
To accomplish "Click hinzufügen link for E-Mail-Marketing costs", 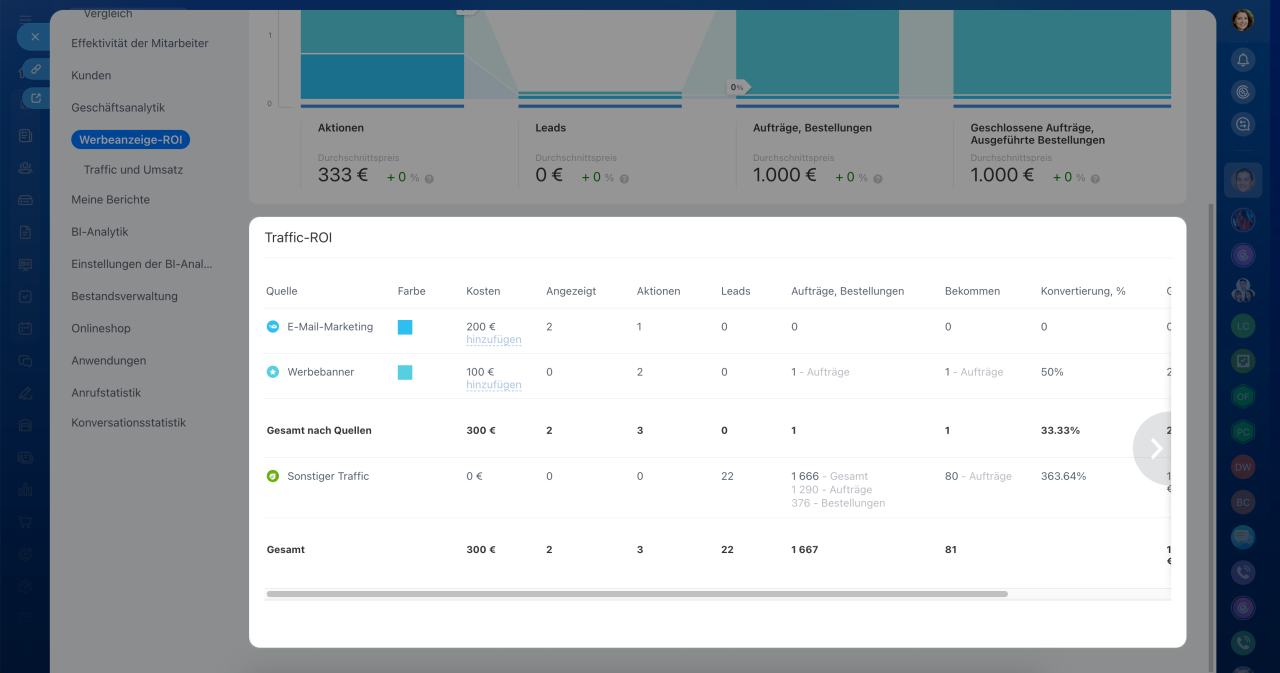I will (x=493, y=340).
